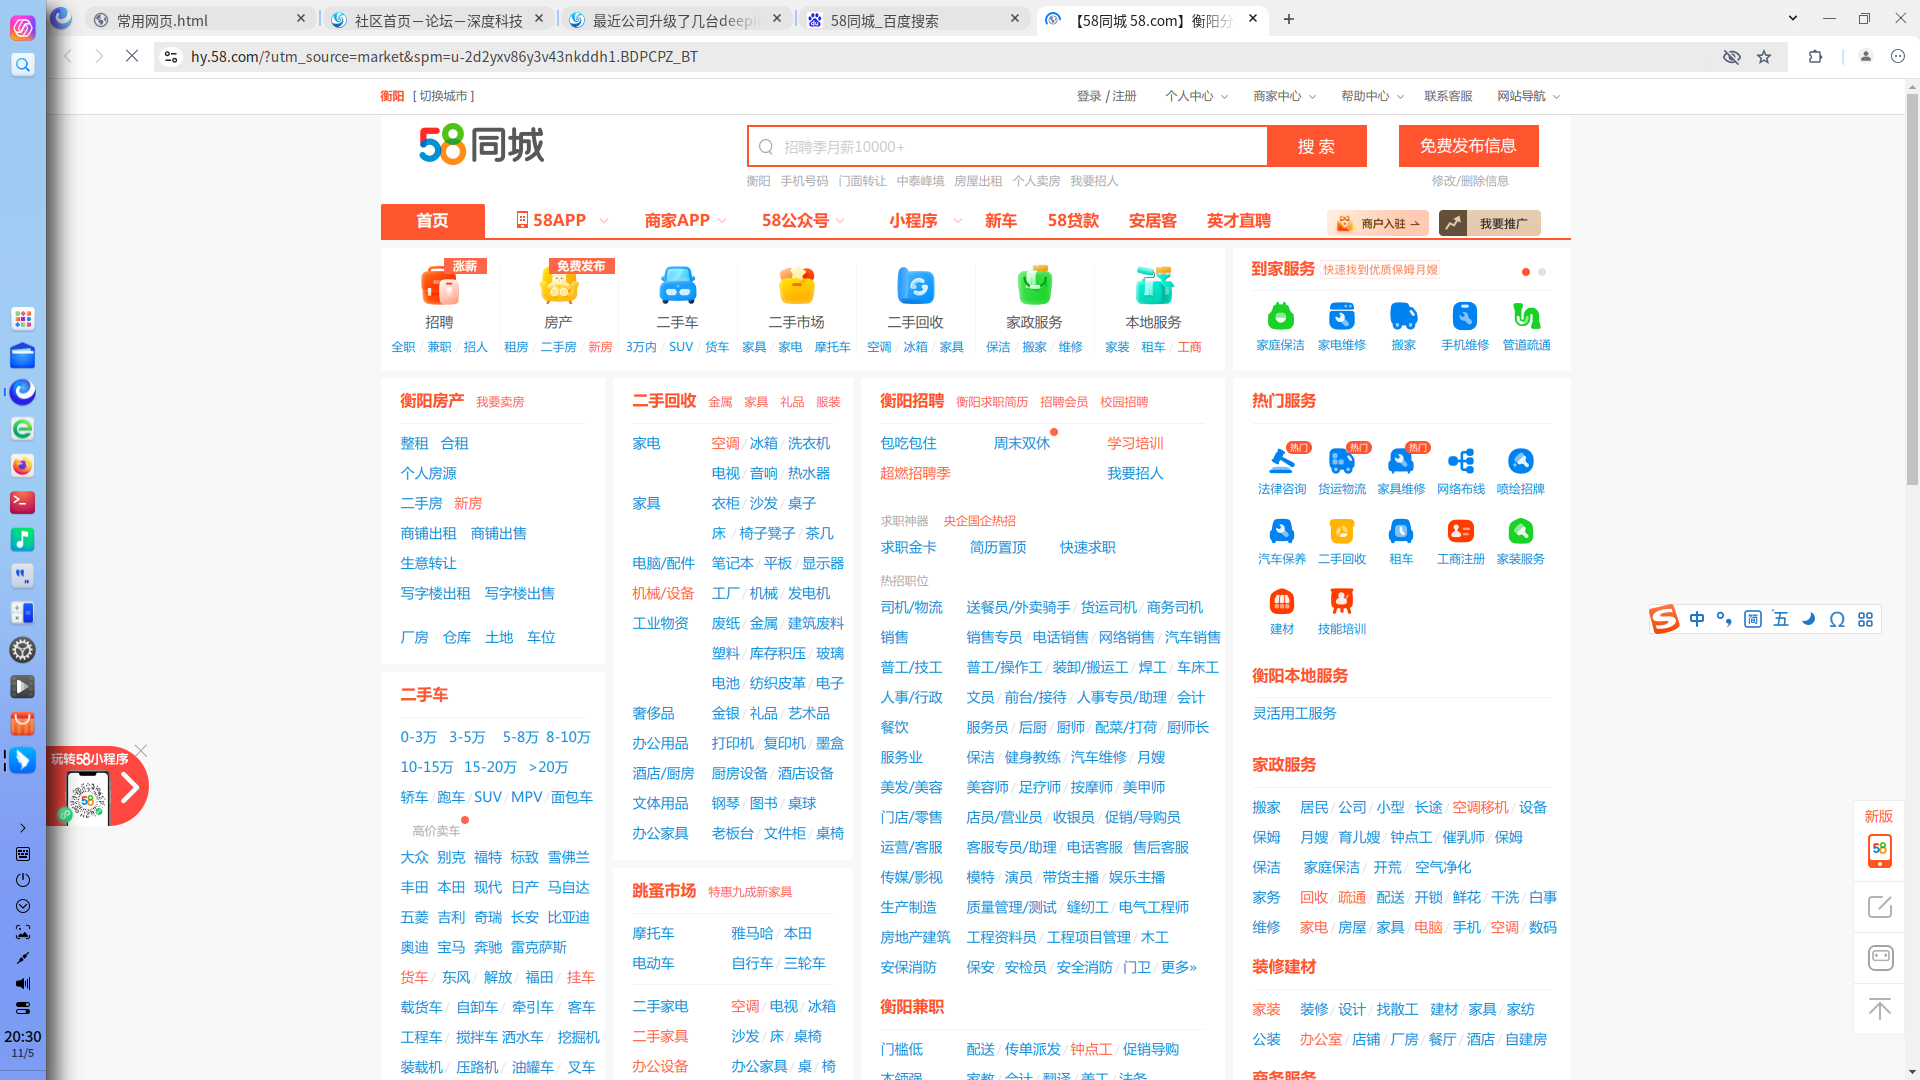
Task: Open the 法律咨询 hot service icon
Action: click(1282, 461)
